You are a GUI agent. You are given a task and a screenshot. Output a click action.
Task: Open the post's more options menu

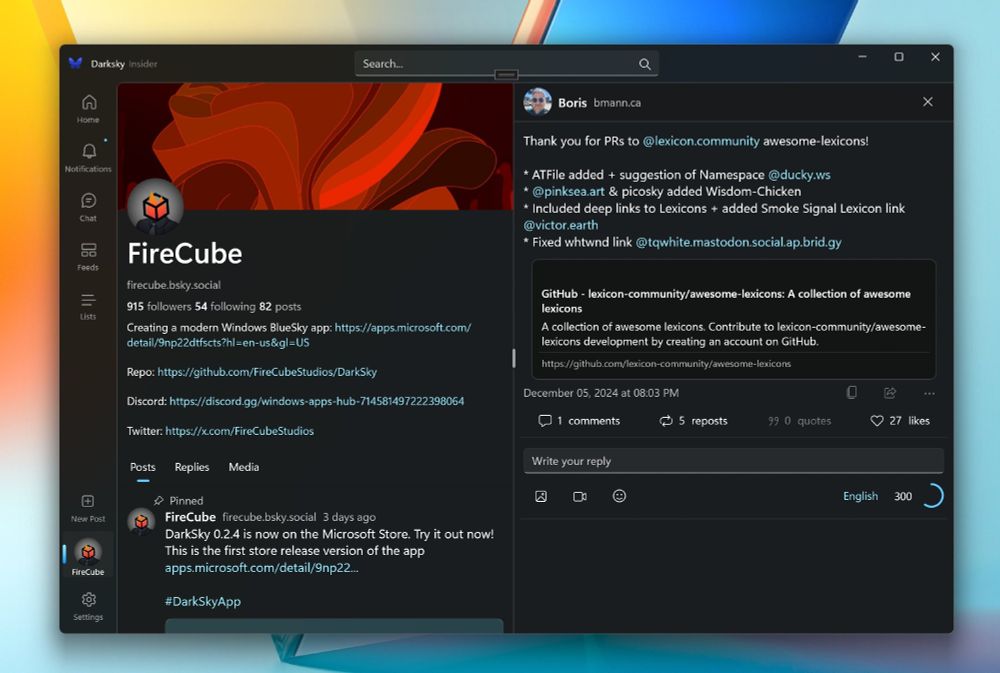pyautogui.click(x=929, y=394)
